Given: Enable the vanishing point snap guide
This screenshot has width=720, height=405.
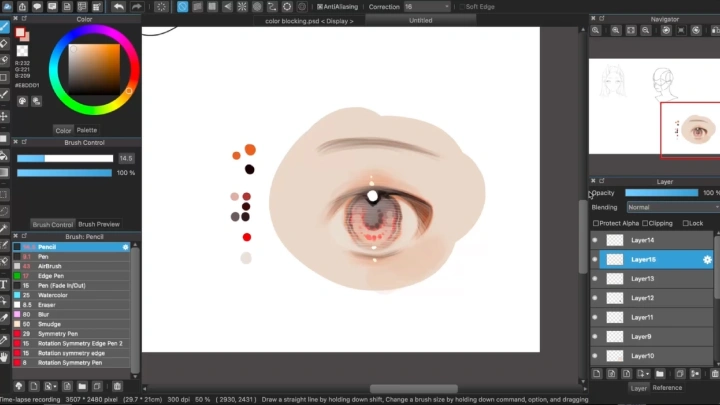Looking at the screenshot, I should coord(227,6).
